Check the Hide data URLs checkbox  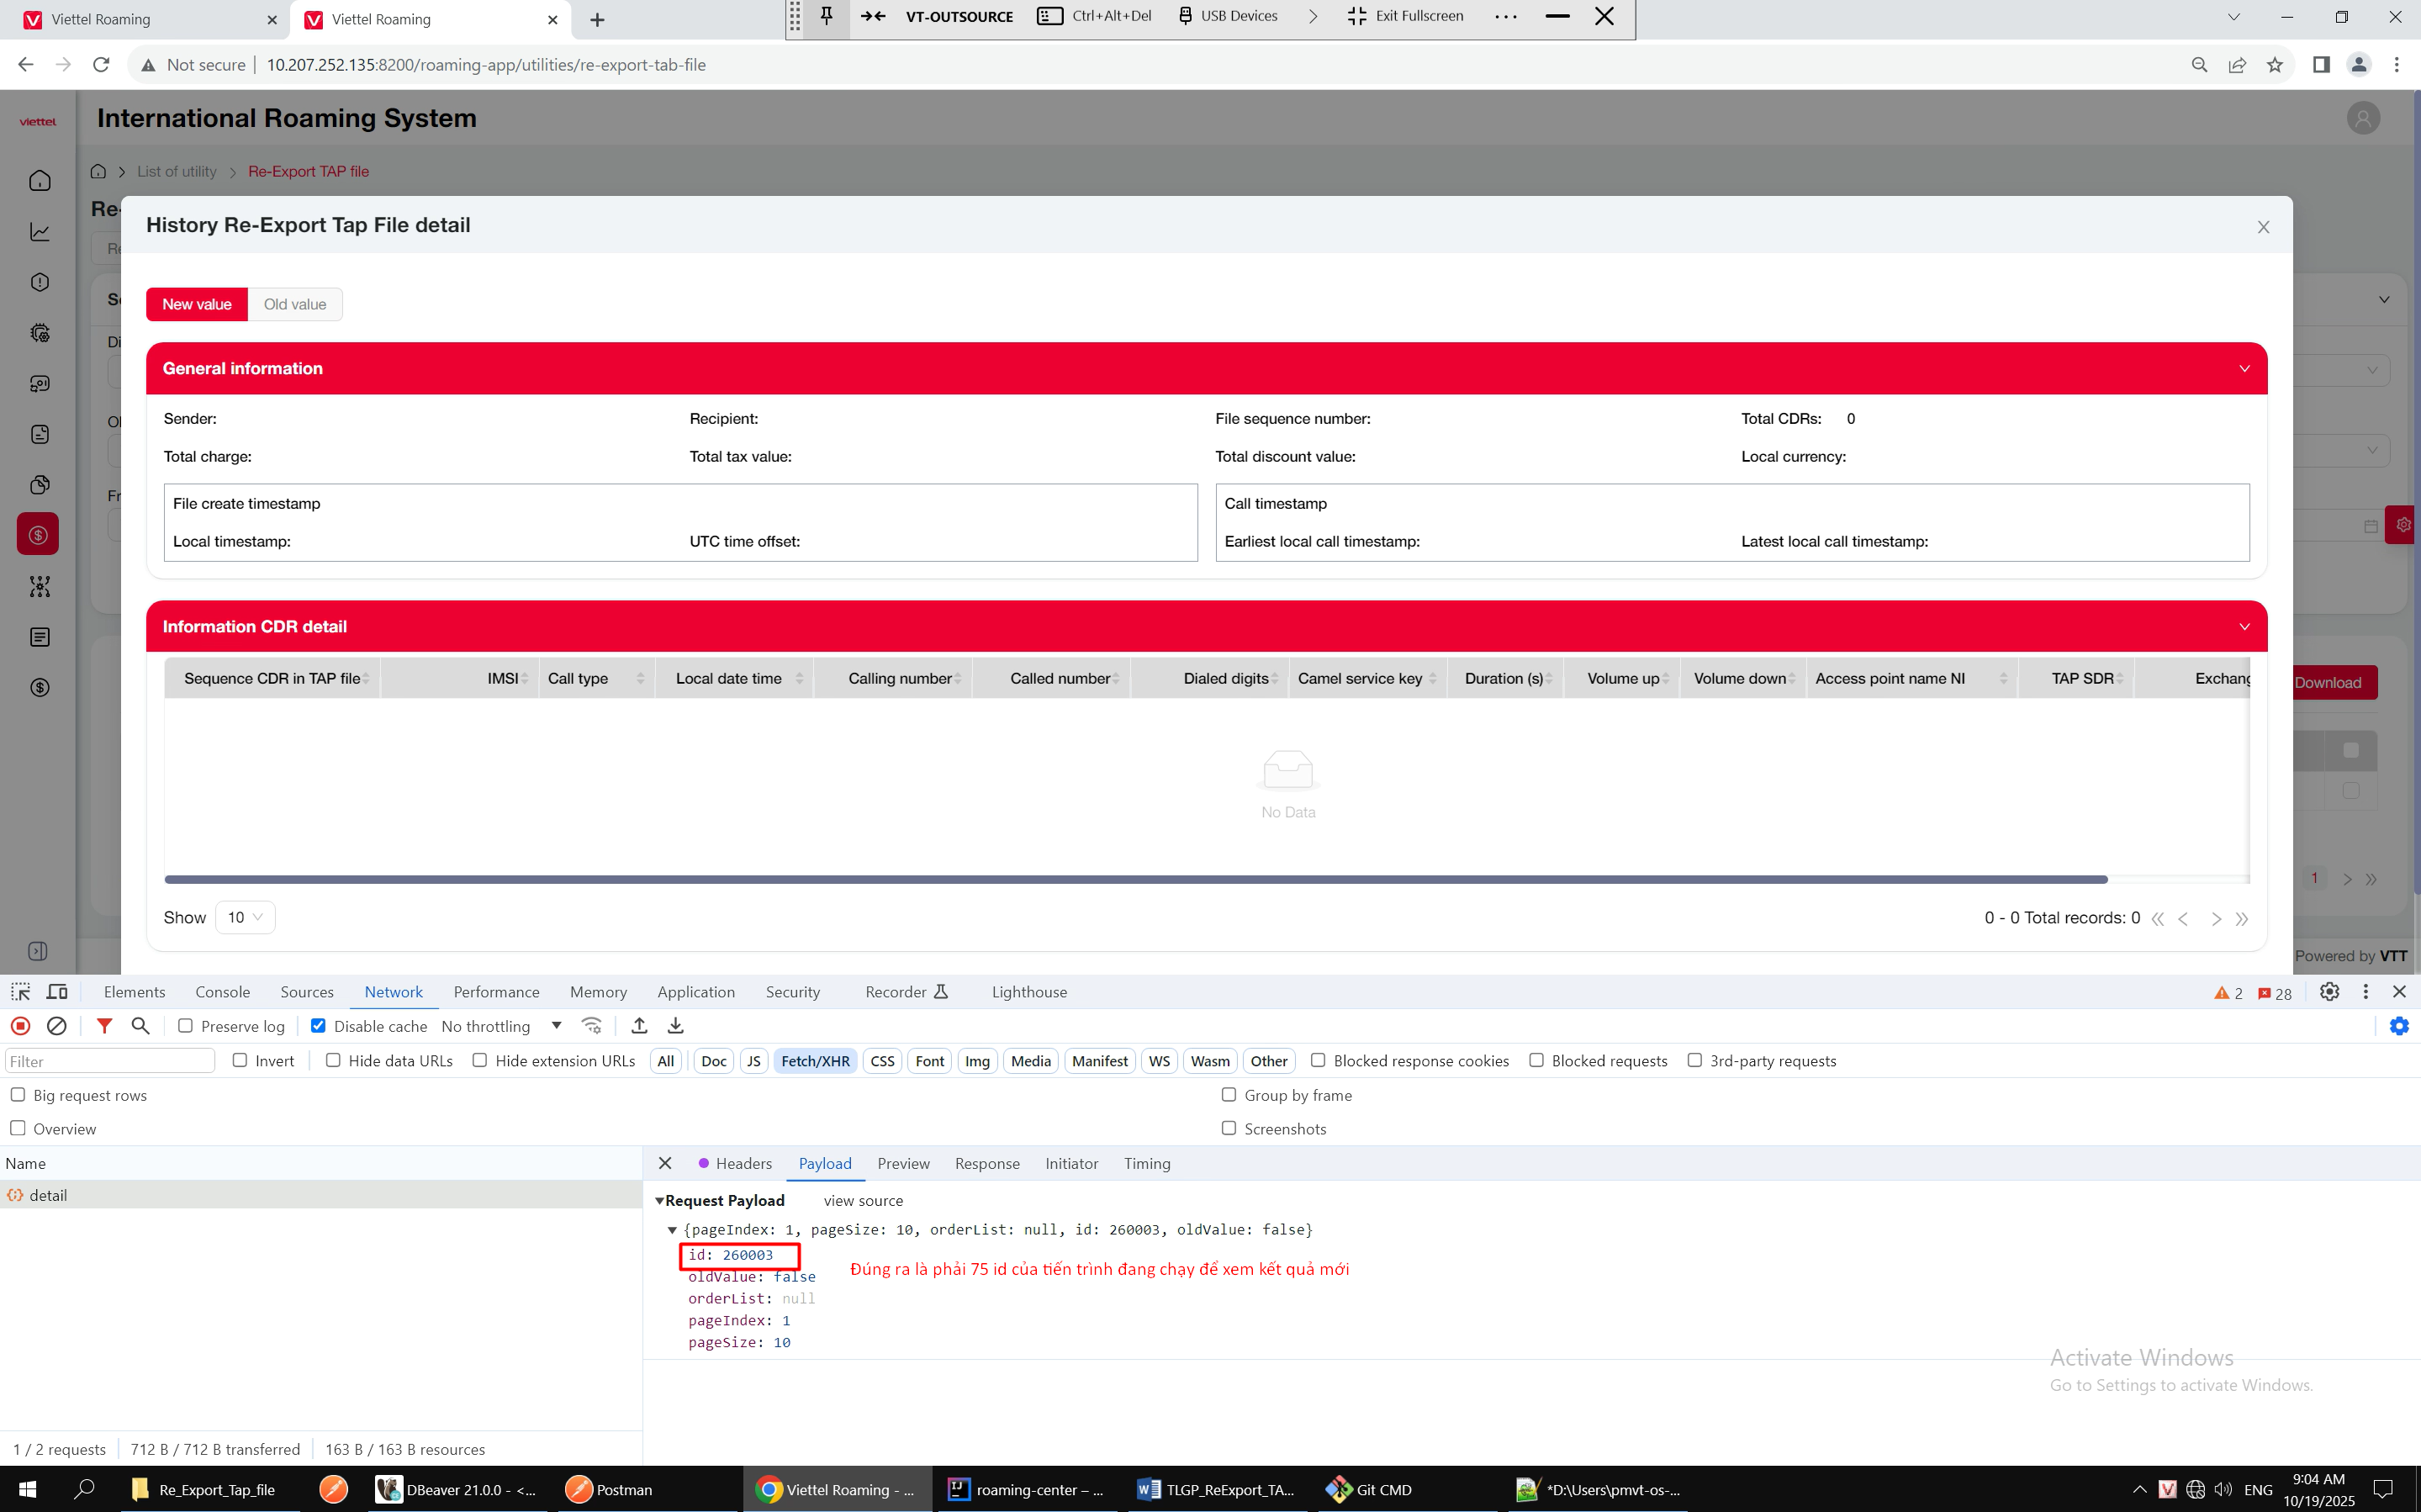tap(333, 1060)
